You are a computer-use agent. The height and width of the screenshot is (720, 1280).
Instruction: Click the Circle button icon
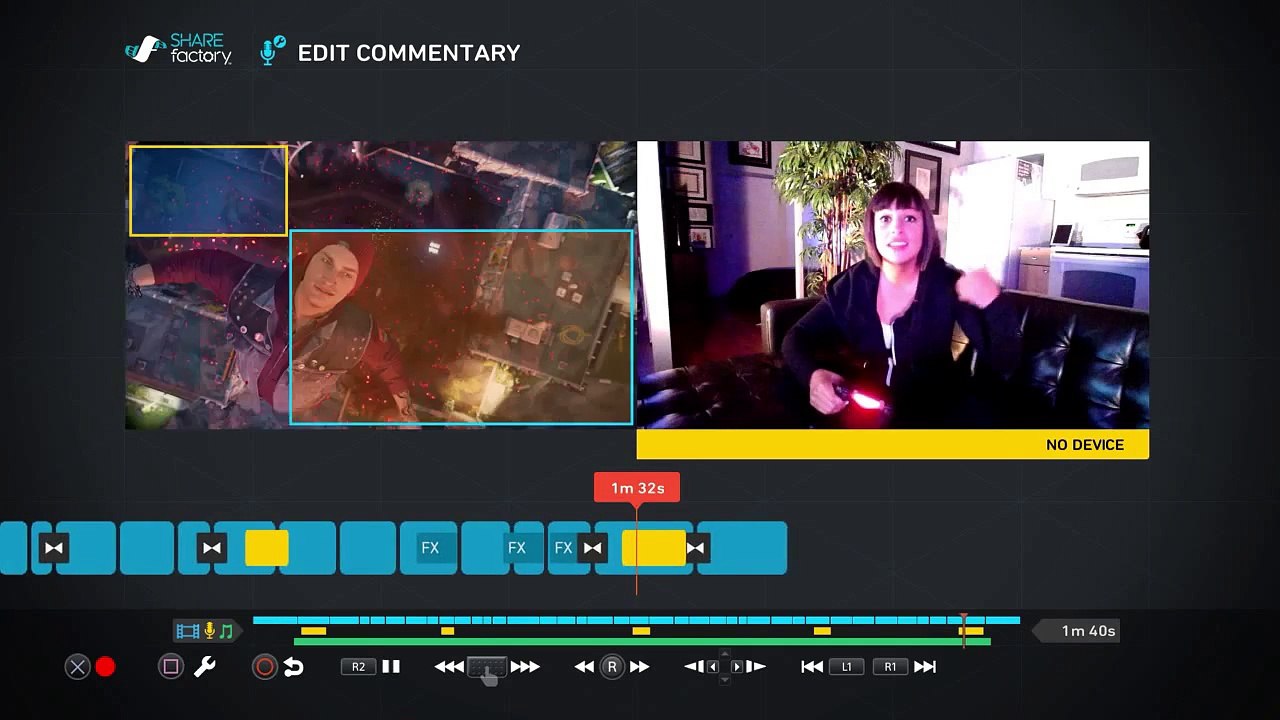[x=264, y=667]
